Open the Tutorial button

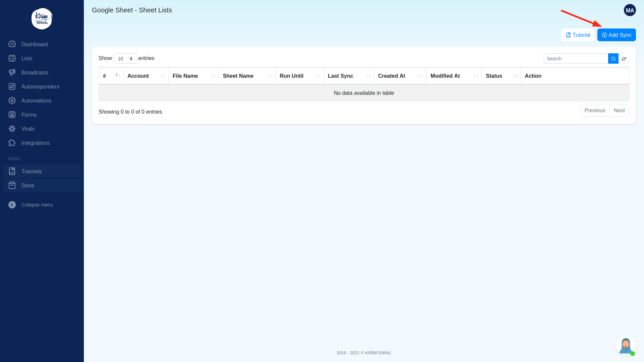(578, 35)
